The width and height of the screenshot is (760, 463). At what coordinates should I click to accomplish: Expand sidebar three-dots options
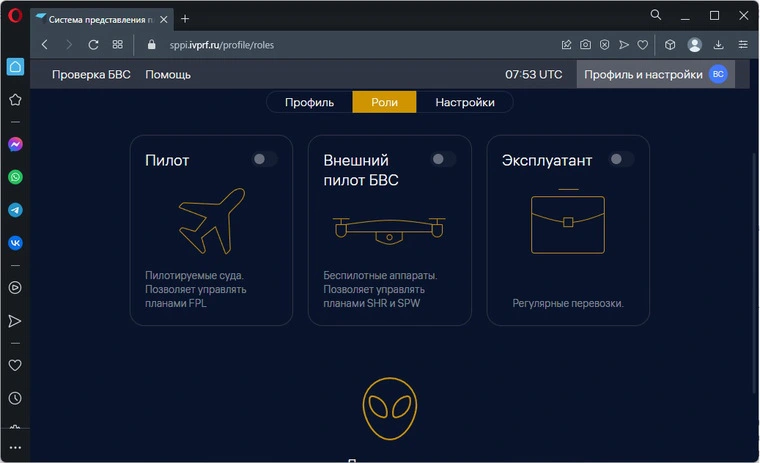(15, 447)
